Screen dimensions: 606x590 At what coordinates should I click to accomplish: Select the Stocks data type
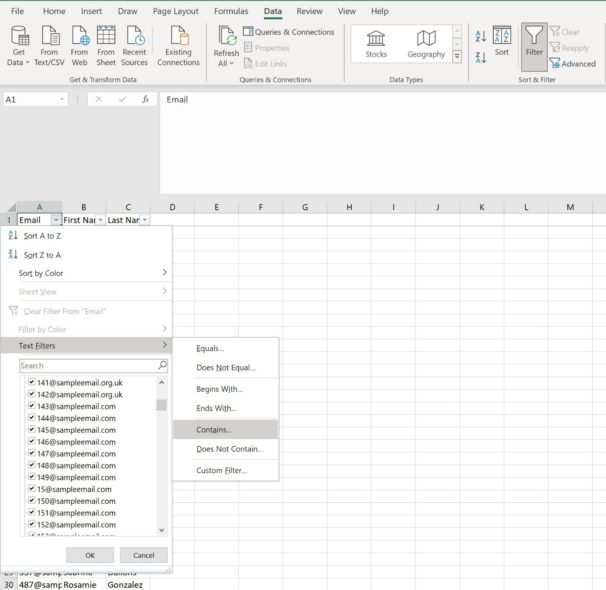[376, 42]
